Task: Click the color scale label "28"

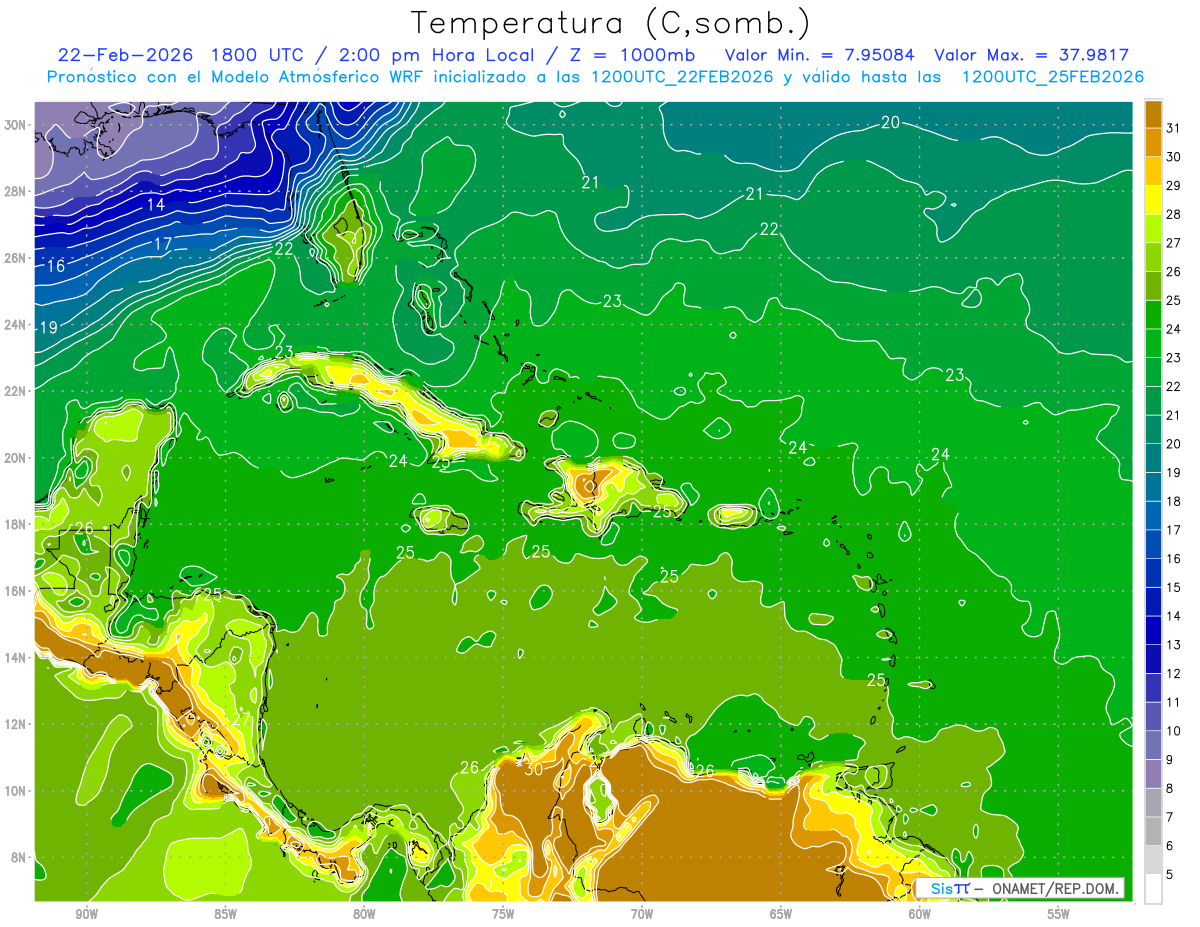Action: click(x=1174, y=214)
